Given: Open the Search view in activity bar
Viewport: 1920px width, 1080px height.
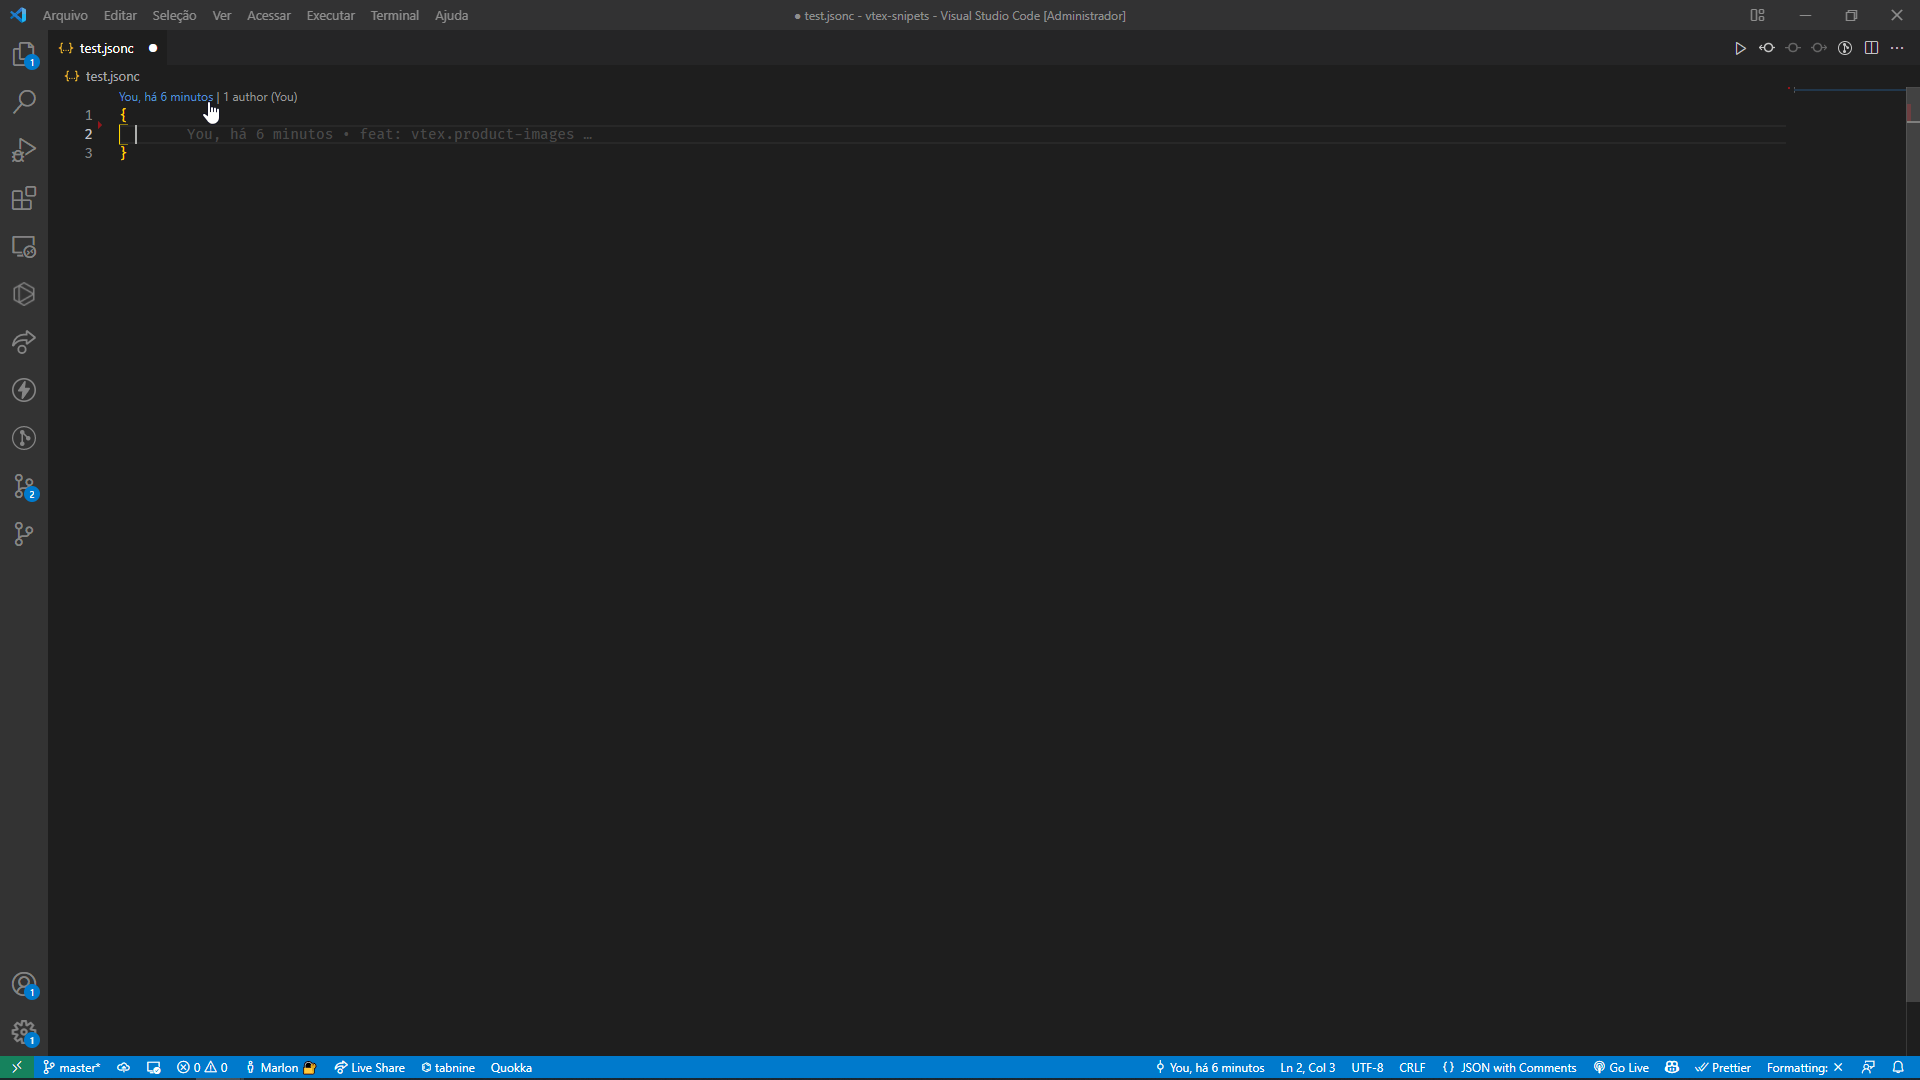Looking at the screenshot, I should point(24,102).
